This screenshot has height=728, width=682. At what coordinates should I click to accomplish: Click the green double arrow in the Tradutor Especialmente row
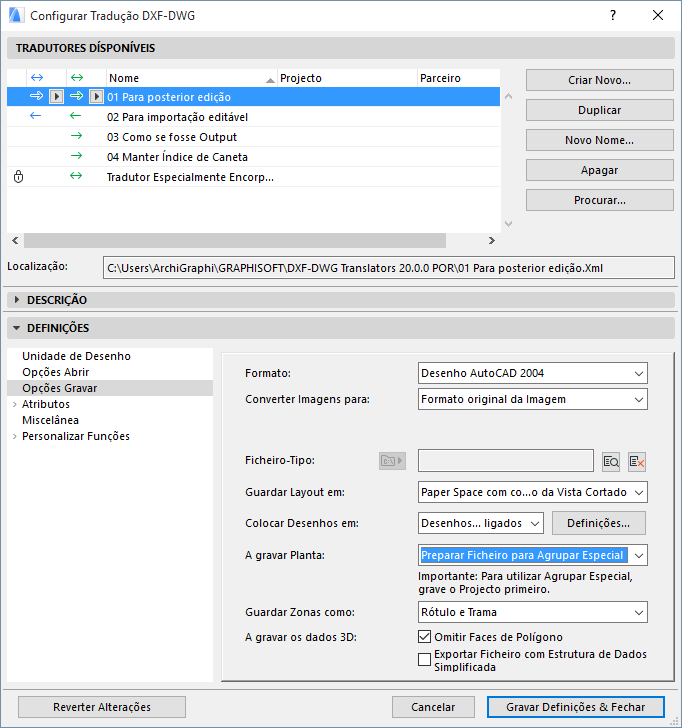tap(76, 176)
